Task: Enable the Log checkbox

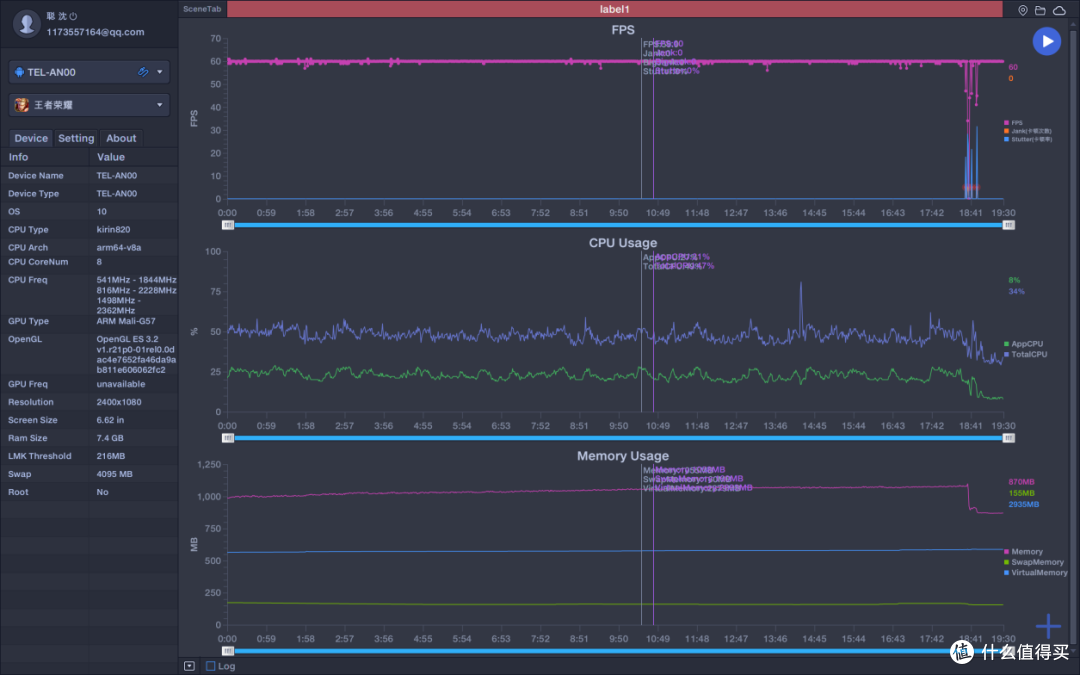Action: [210, 666]
